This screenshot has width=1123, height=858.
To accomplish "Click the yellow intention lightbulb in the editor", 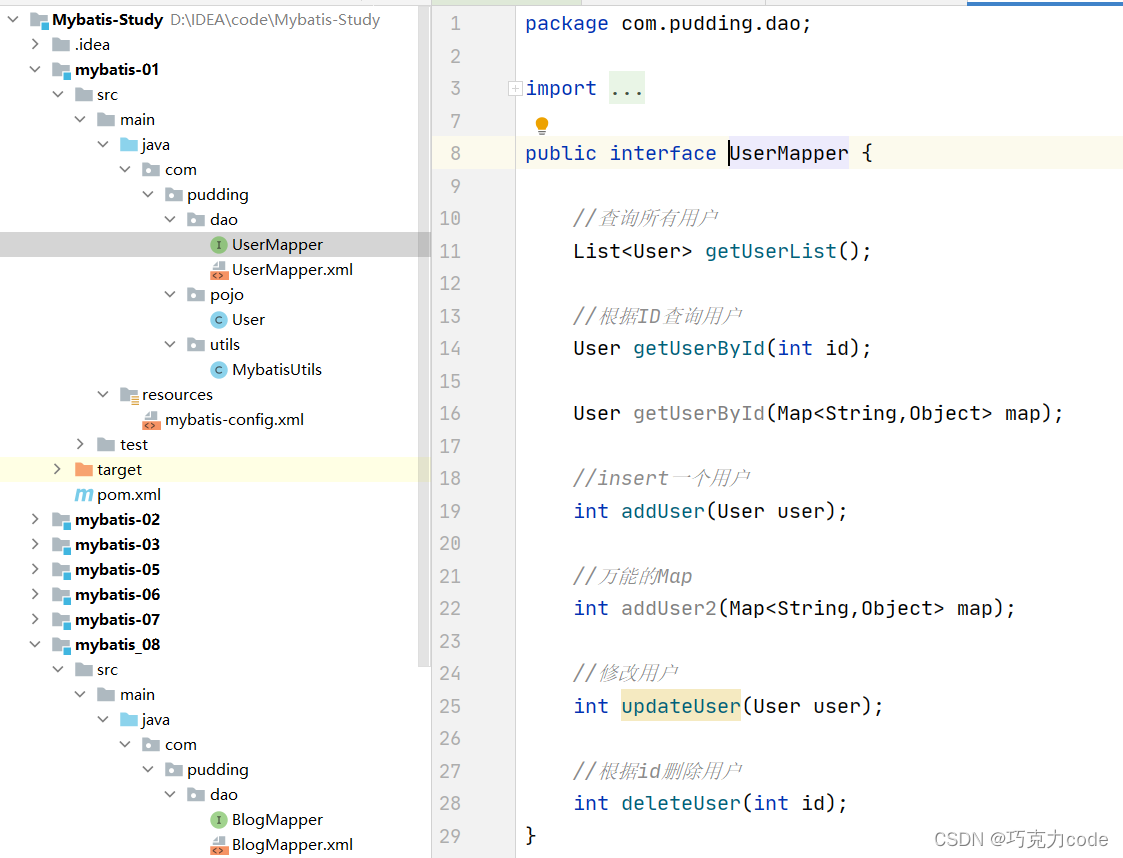I will coord(542,125).
